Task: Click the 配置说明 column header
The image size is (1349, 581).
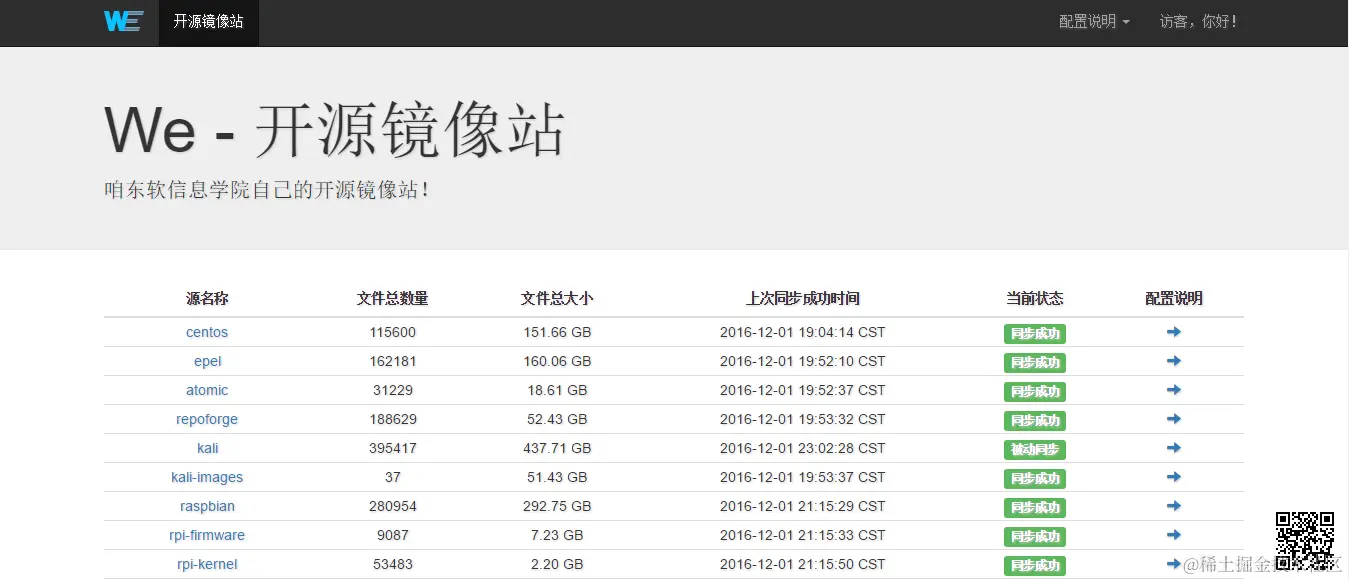Action: [x=1174, y=298]
